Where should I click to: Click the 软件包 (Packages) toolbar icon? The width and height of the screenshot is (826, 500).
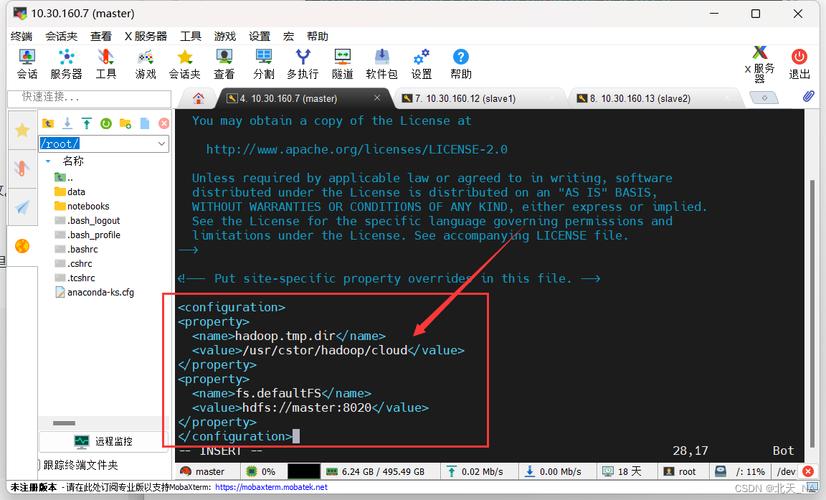[x=381, y=64]
